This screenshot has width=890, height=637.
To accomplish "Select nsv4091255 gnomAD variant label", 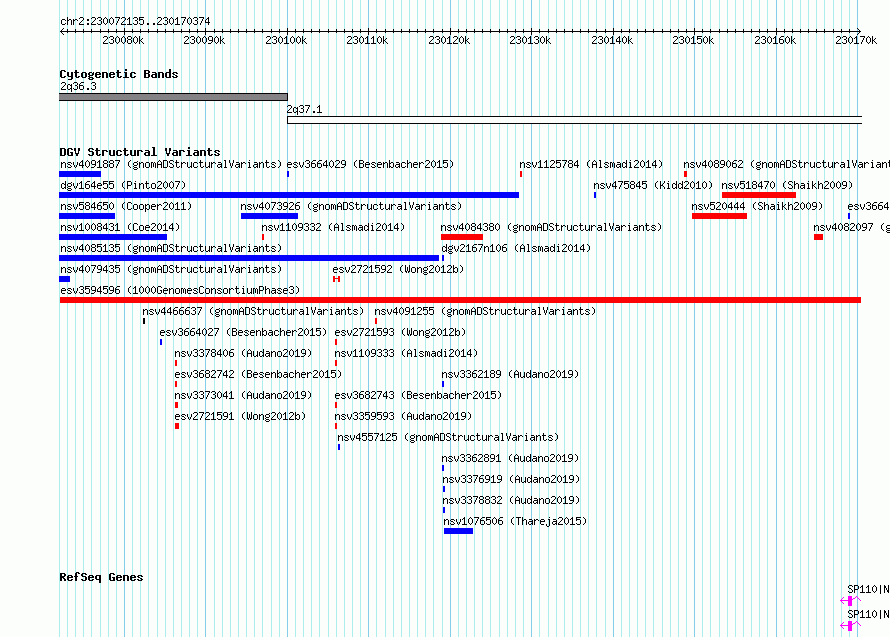I will tap(485, 311).
